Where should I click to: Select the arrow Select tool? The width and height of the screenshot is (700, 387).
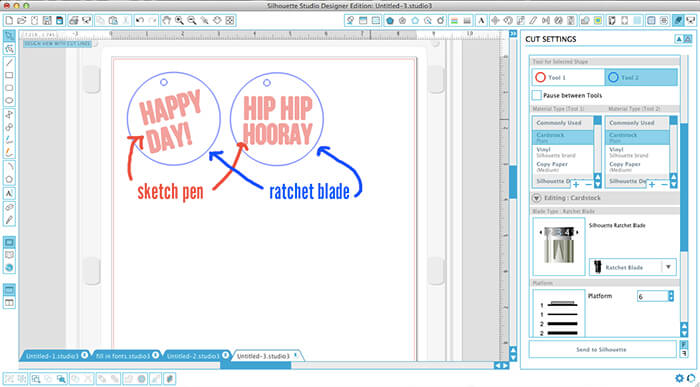click(9, 36)
